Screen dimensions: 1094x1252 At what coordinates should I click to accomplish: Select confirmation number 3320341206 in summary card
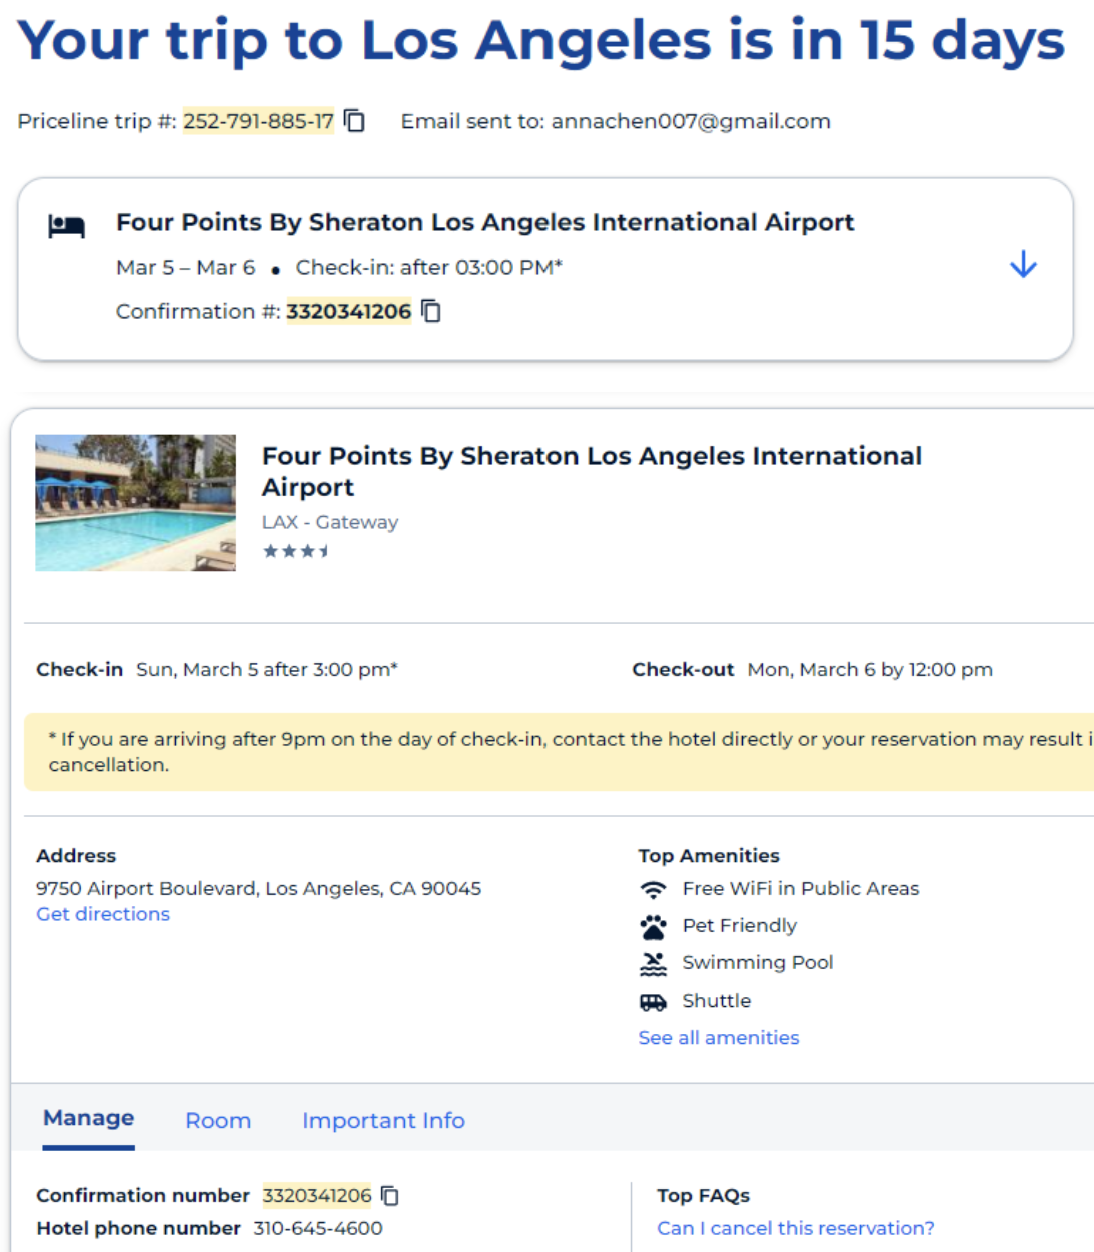coord(349,311)
